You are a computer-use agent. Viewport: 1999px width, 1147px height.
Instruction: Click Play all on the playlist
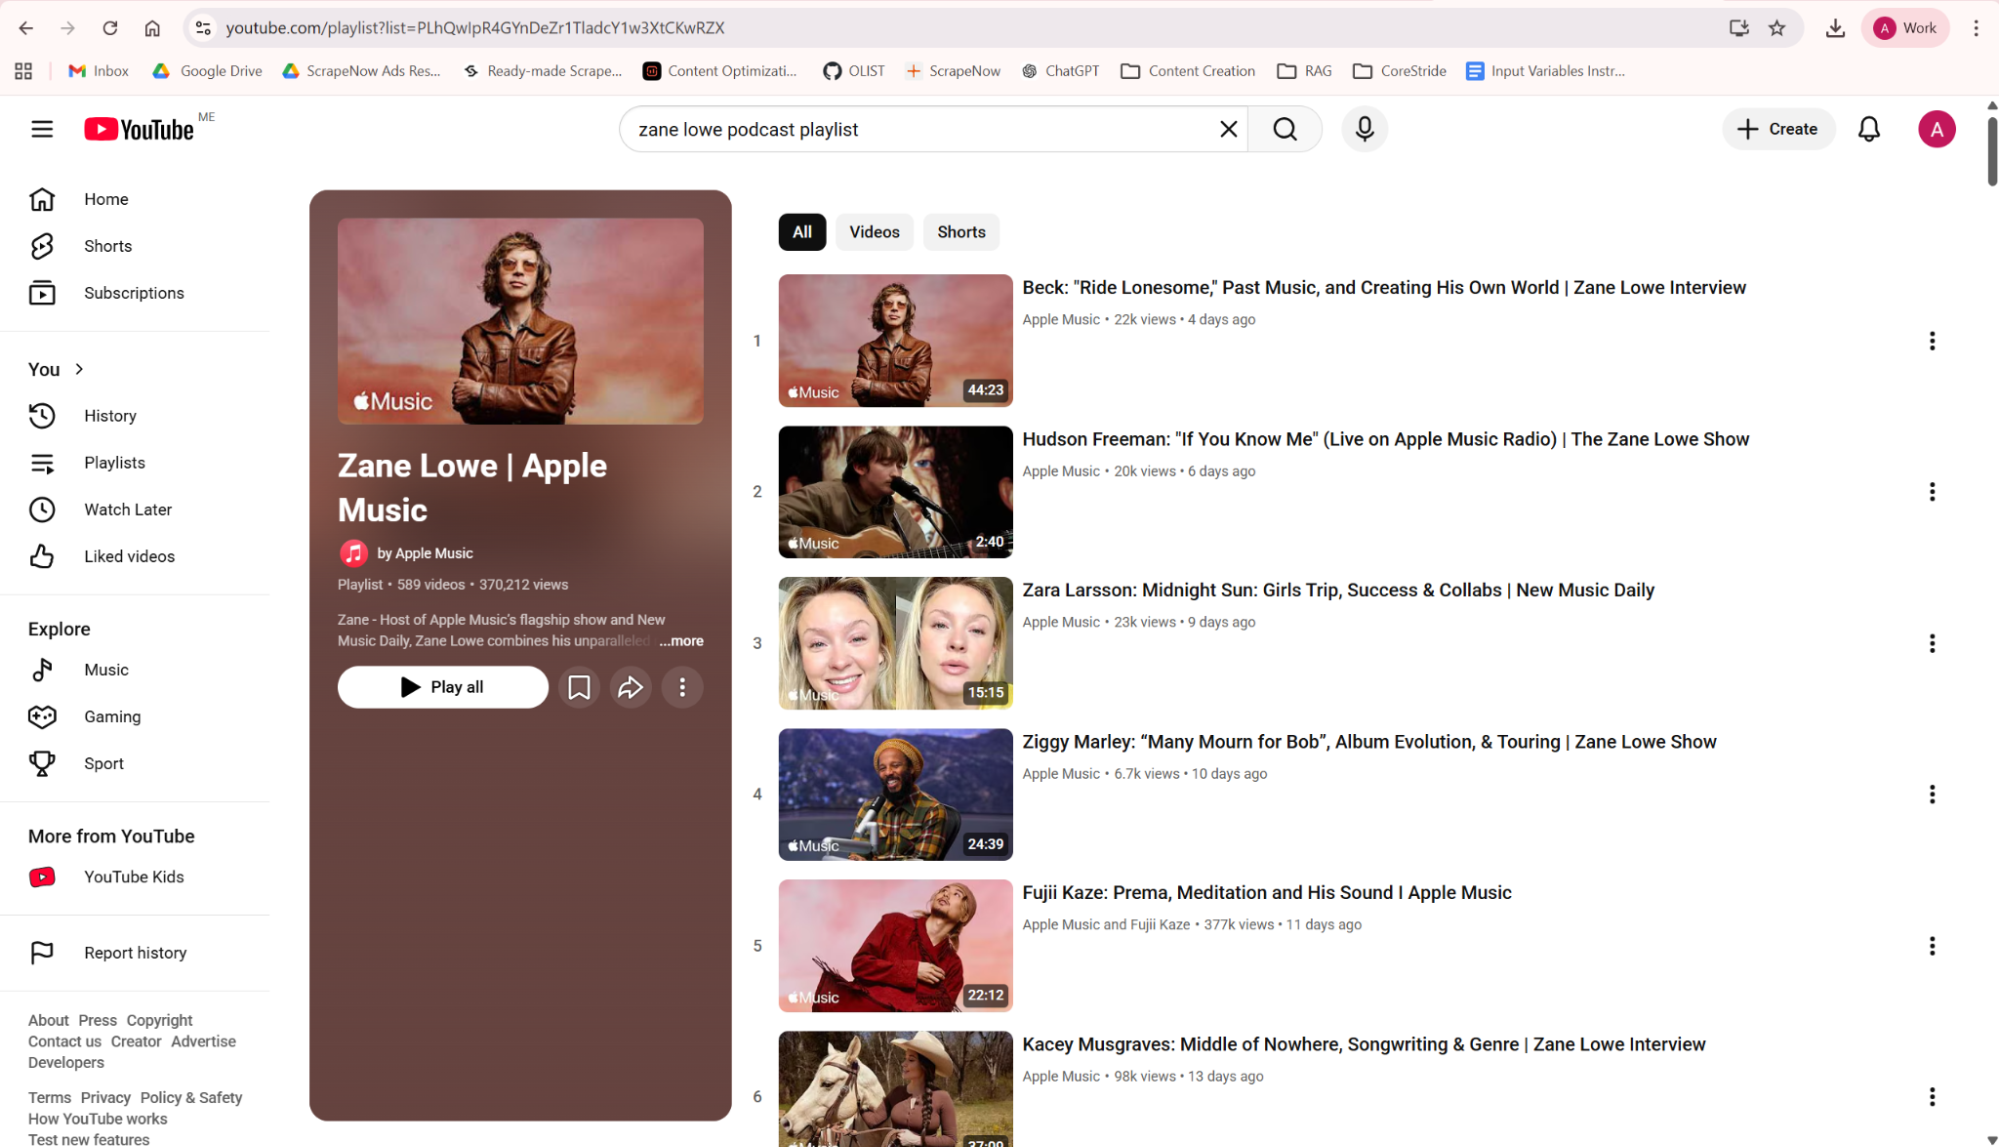click(x=443, y=687)
